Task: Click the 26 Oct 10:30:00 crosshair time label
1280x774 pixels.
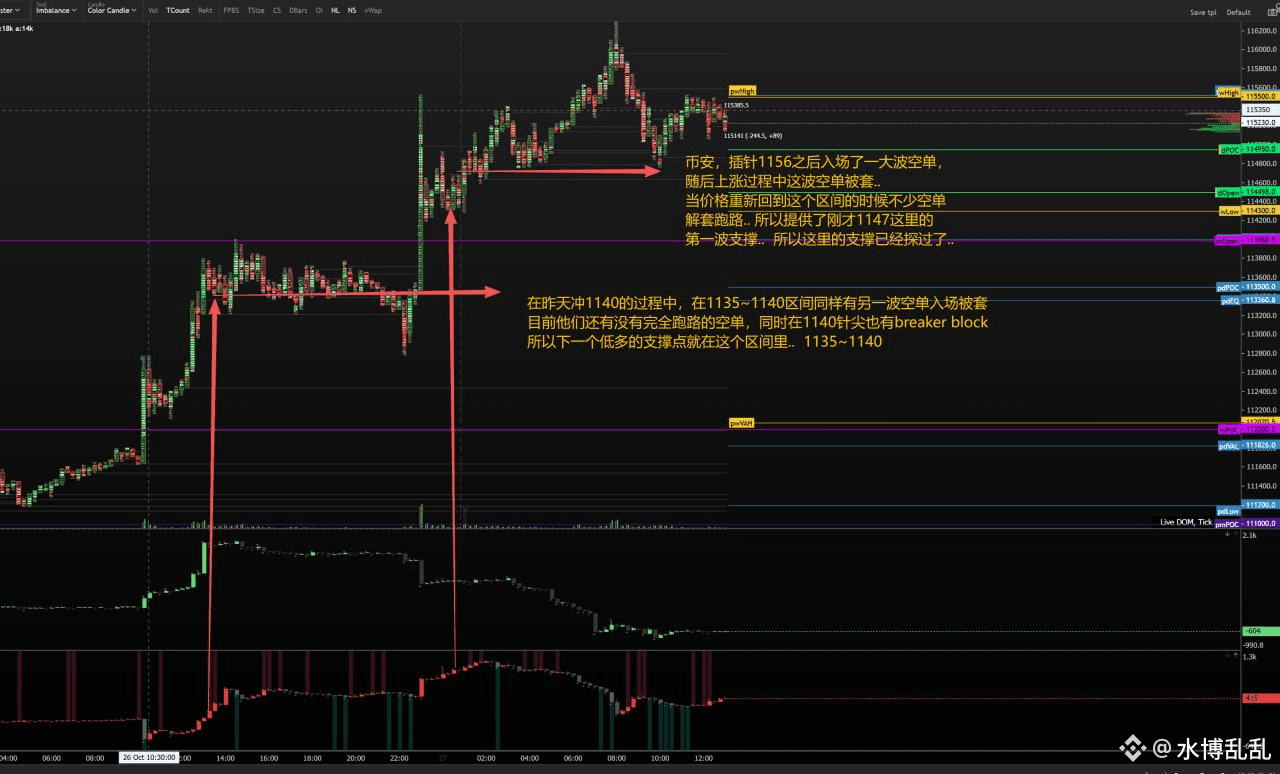Action: tap(148, 758)
